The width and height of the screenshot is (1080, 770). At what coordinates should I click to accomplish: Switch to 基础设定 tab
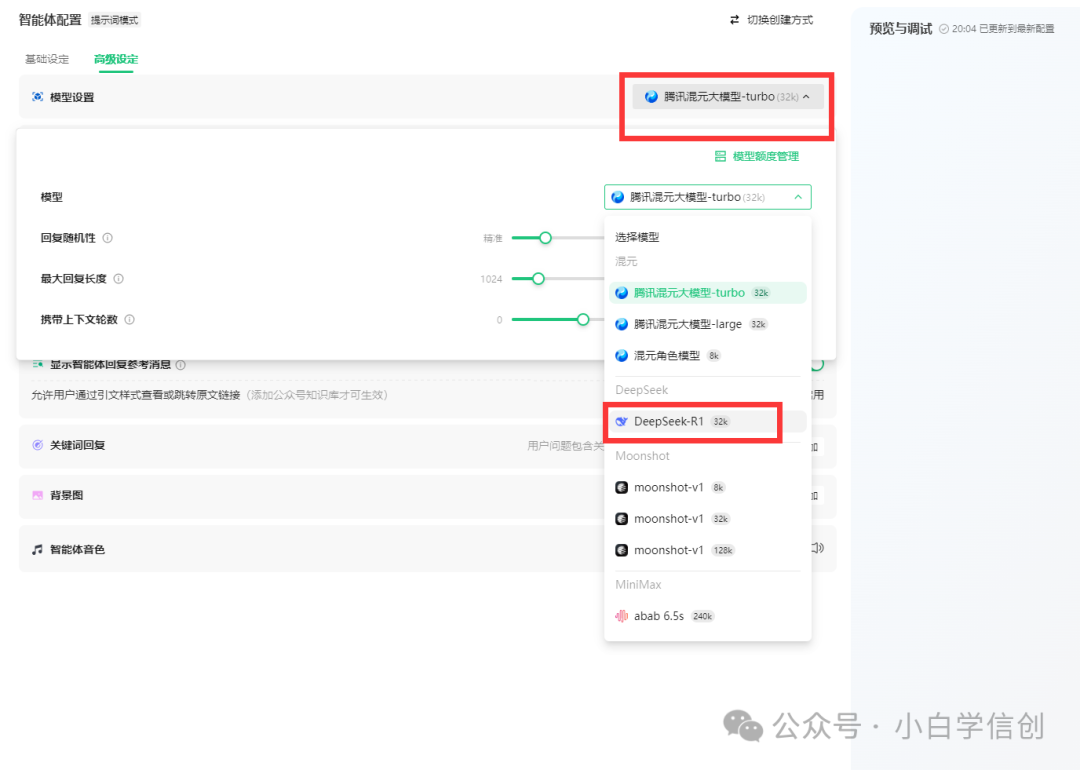click(x=47, y=59)
